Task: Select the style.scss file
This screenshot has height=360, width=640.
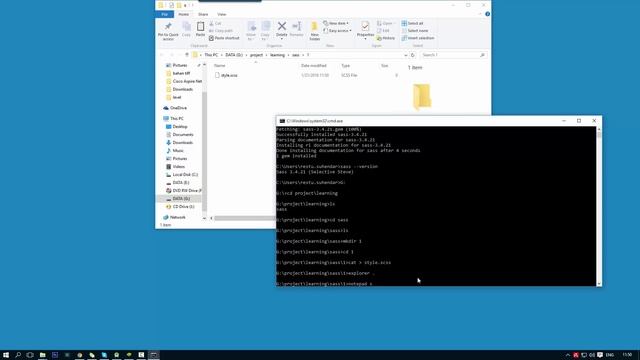Action: coord(229,75)
